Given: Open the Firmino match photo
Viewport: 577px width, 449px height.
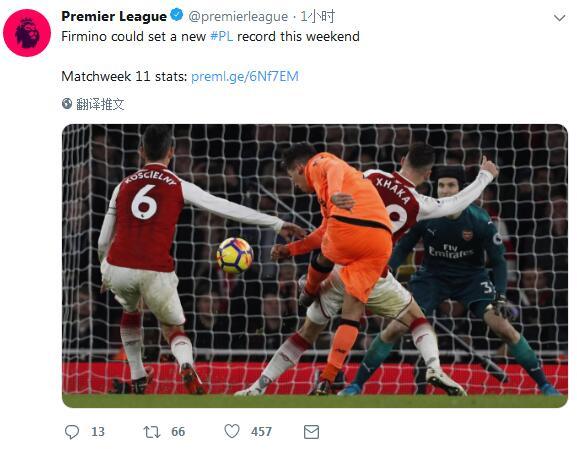Looking at the screenshot, I should pyautogui.click(x=315, y=266).
